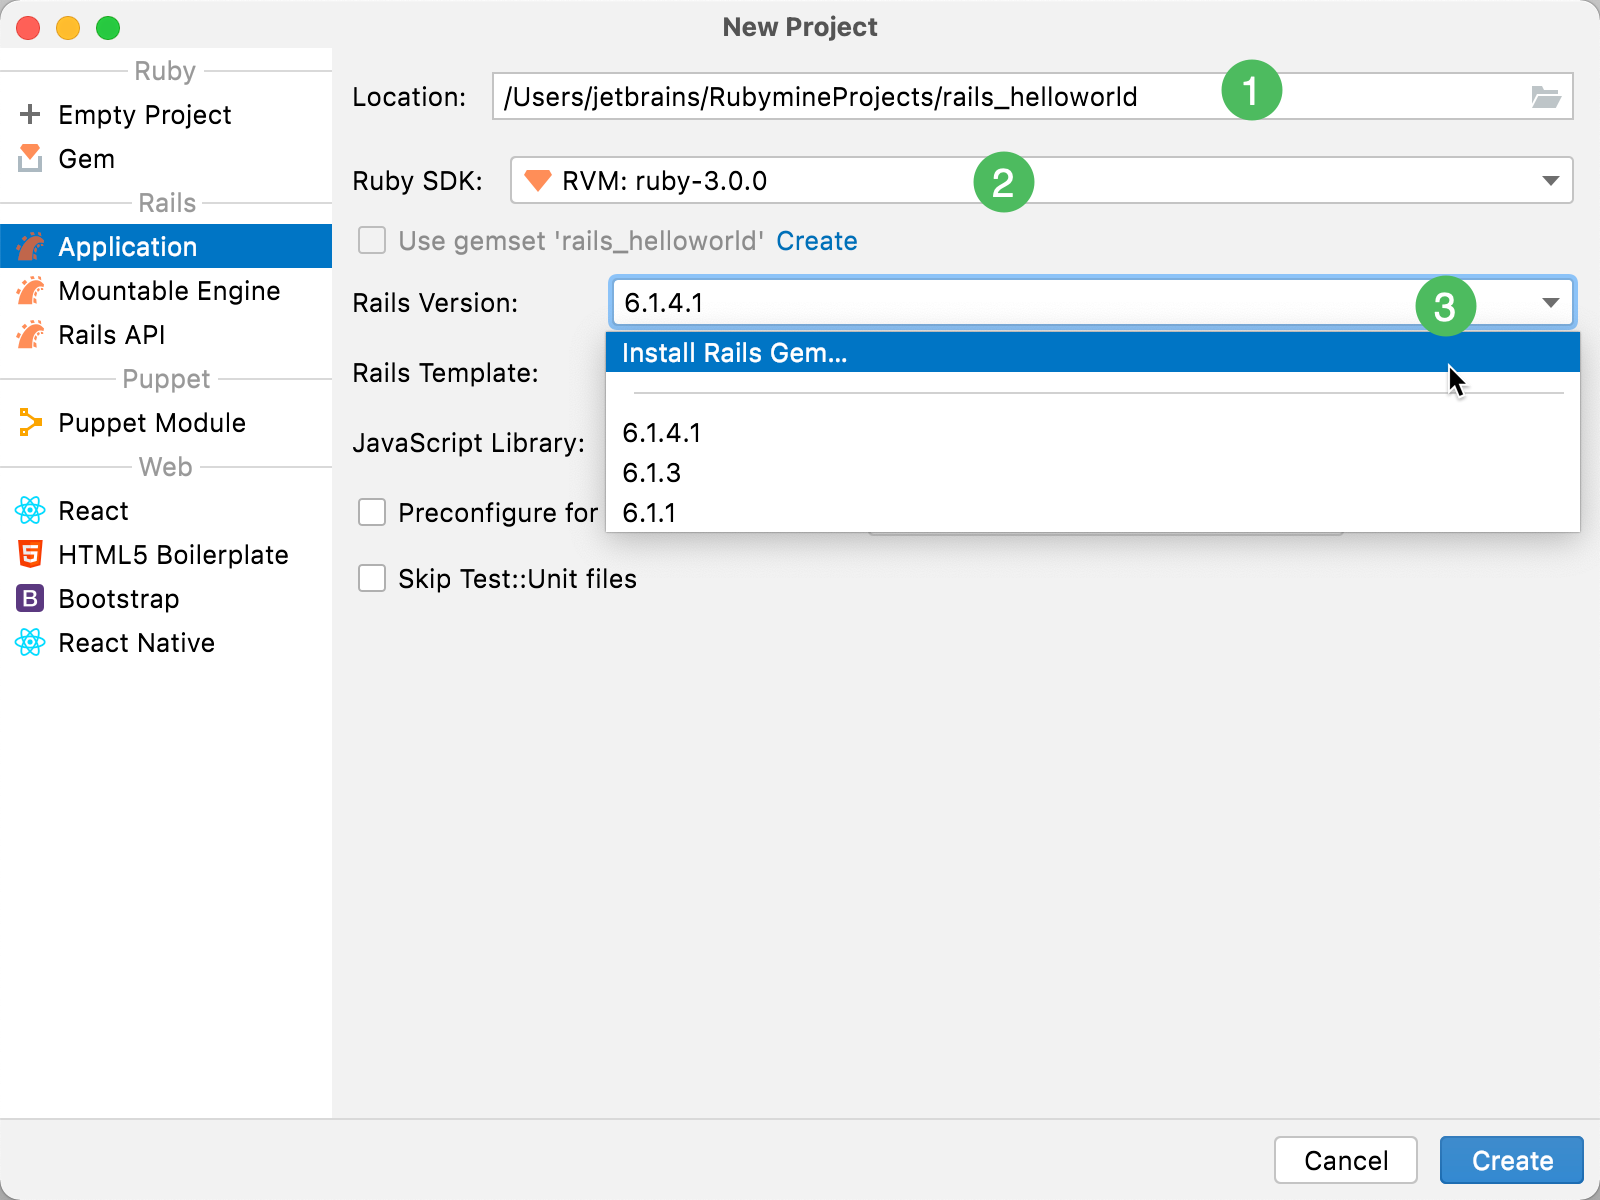Select React Native project type
The width and height of the screenshot is (1600, 1200).
pyautogui.click(x=166, y=642)
